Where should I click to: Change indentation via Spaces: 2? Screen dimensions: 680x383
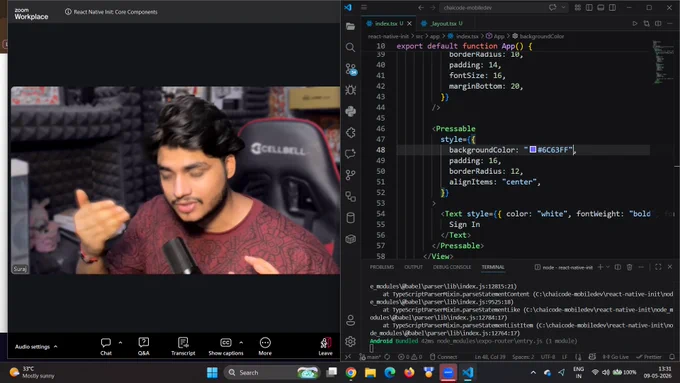point(523,357)
